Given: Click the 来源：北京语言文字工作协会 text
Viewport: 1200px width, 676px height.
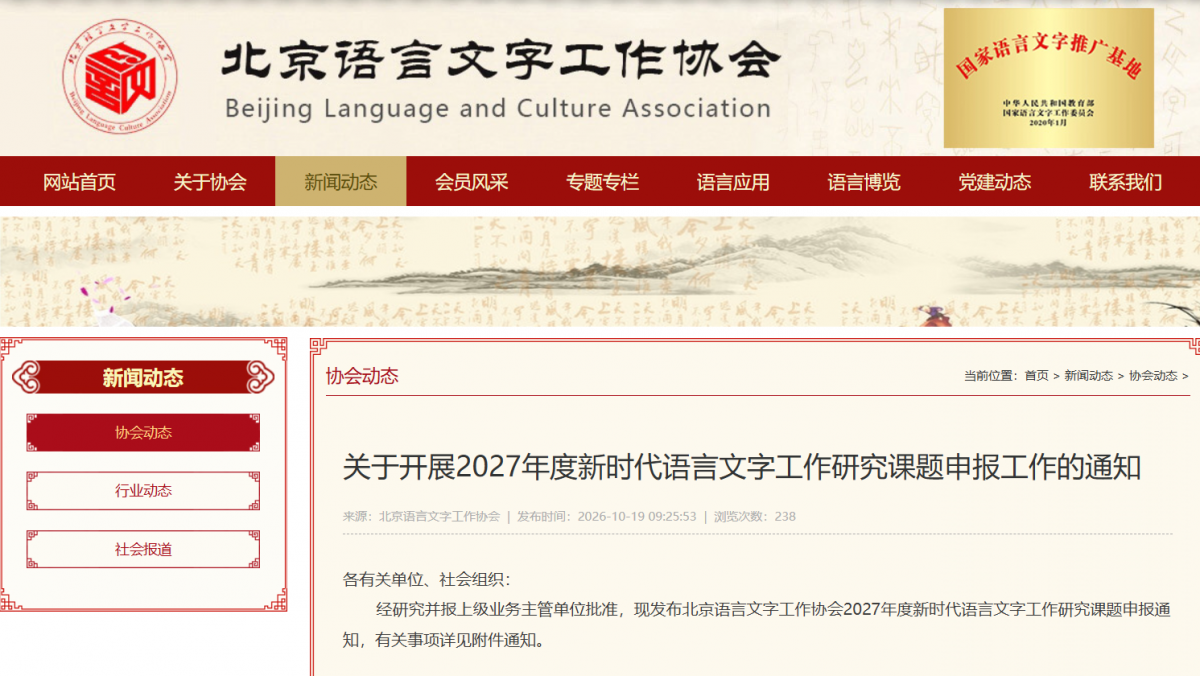Looking at the screenshot, I should [x=421, y=517].
